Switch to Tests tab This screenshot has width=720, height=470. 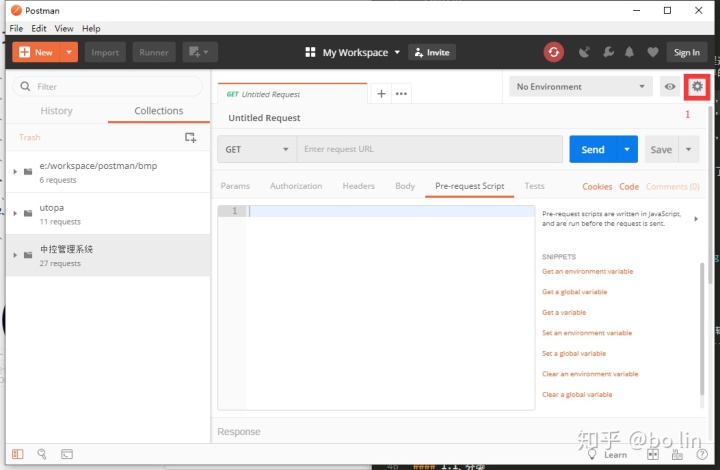click(534, 186)
